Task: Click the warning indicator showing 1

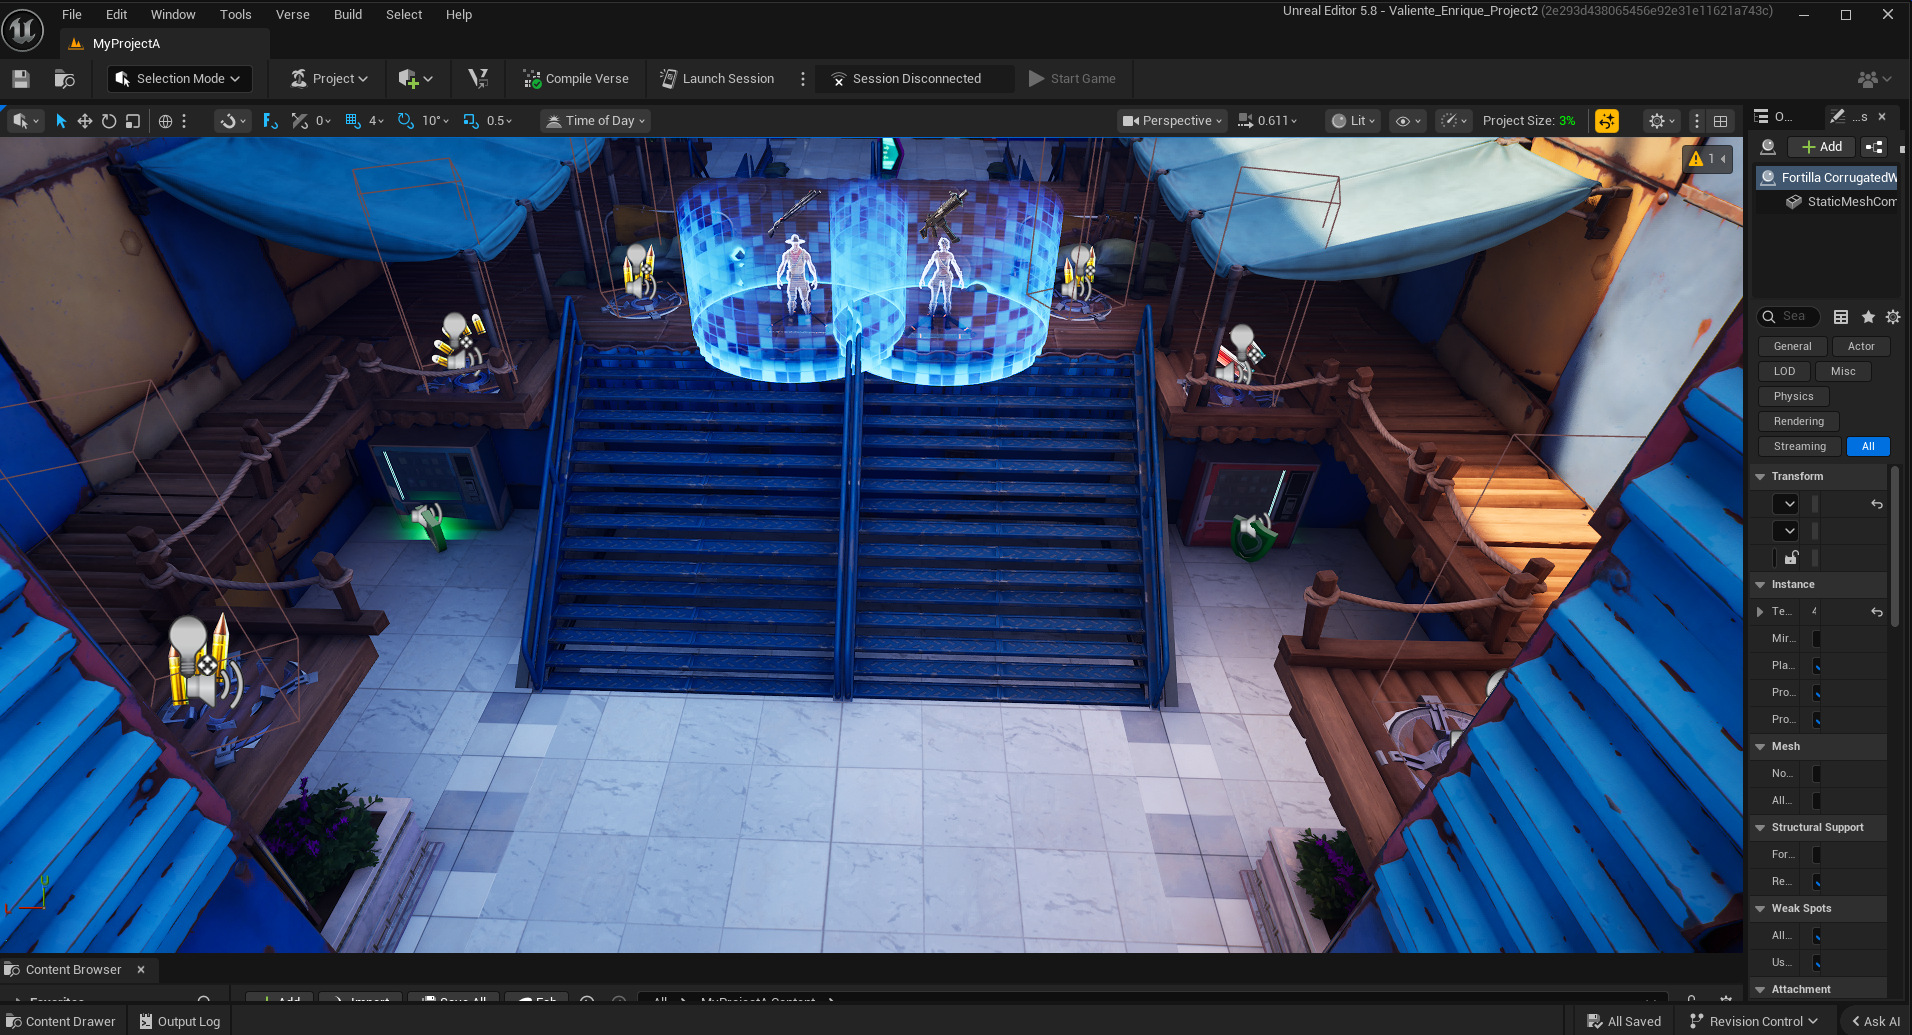Action: click(x=1708, y=159)
